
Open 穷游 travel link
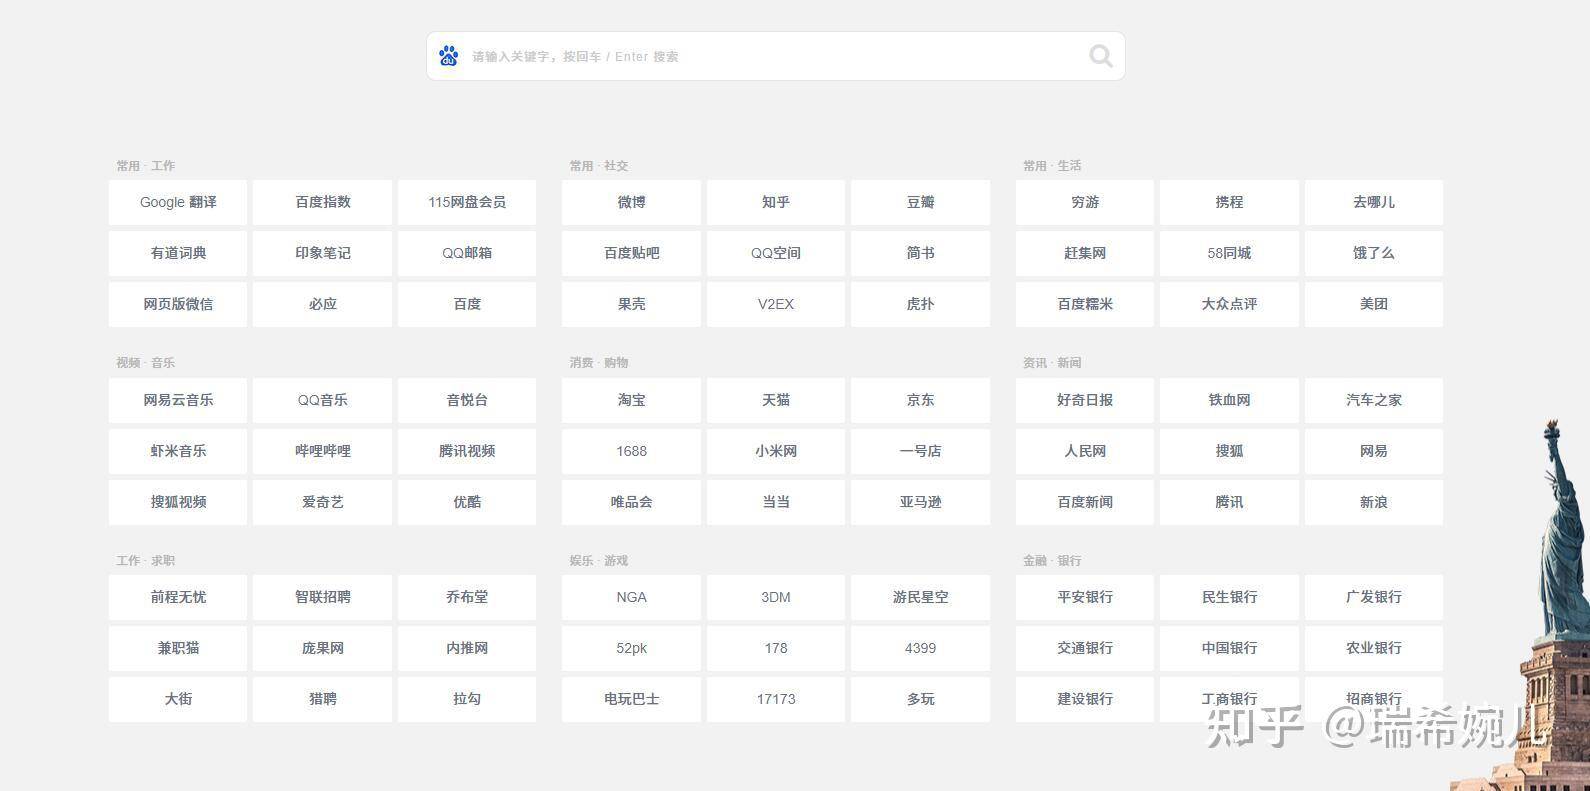[x=1085, y=202]
